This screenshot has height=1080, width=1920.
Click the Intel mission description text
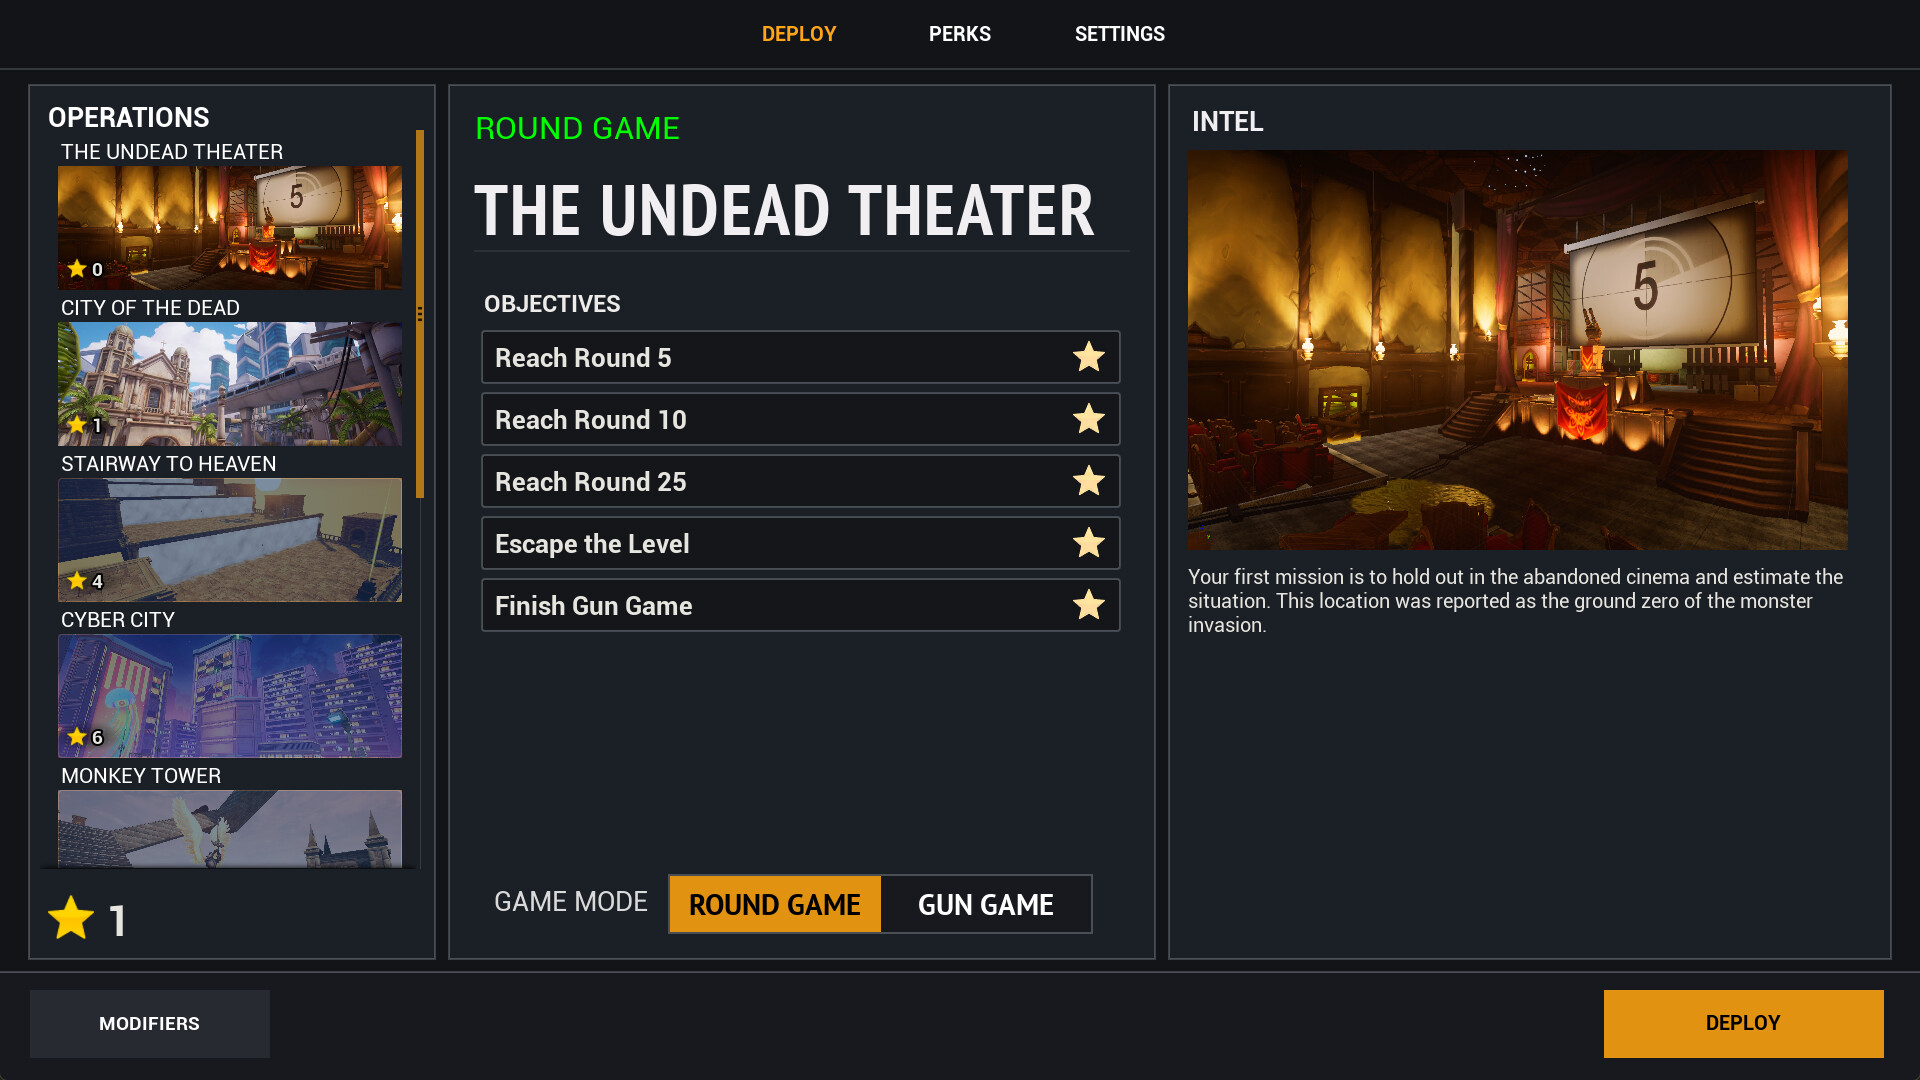click(x=1515, y=601)
